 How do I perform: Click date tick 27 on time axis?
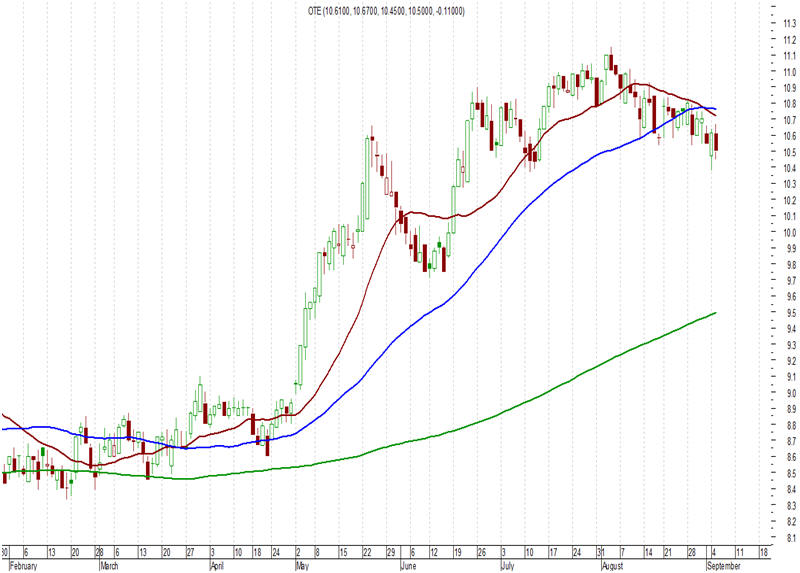(190, 553)
